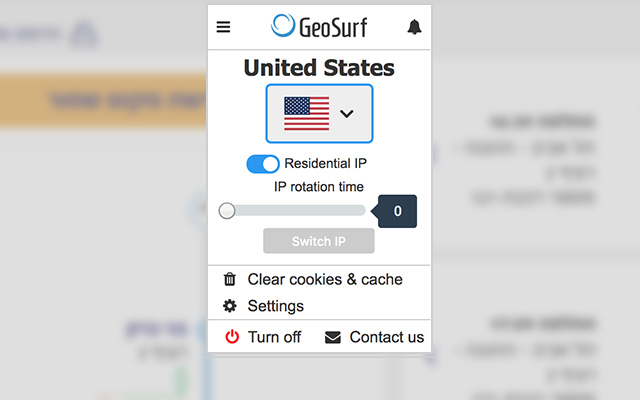Click the trash can icon
This screenshot has width=640, height=400.
(230, 280)
